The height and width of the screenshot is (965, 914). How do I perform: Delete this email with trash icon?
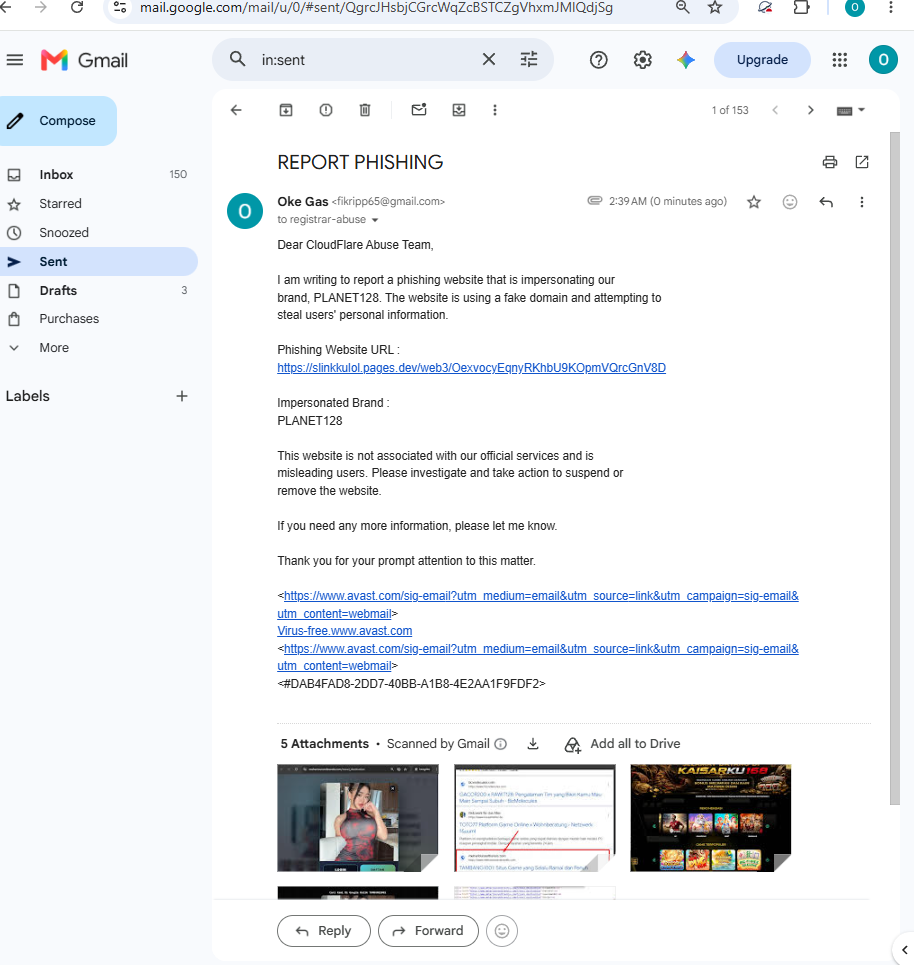(x=365, y=110)
